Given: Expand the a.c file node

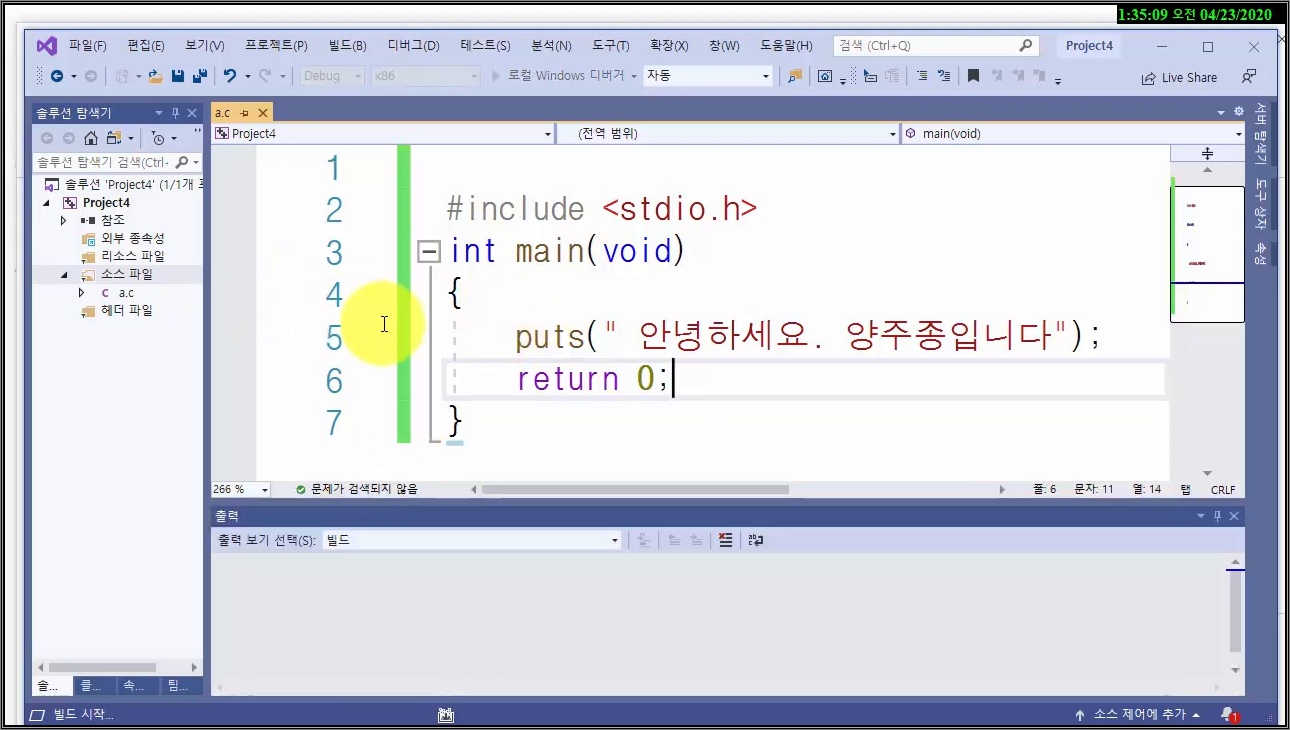Looking at the screenshot, I should point(82,293).
